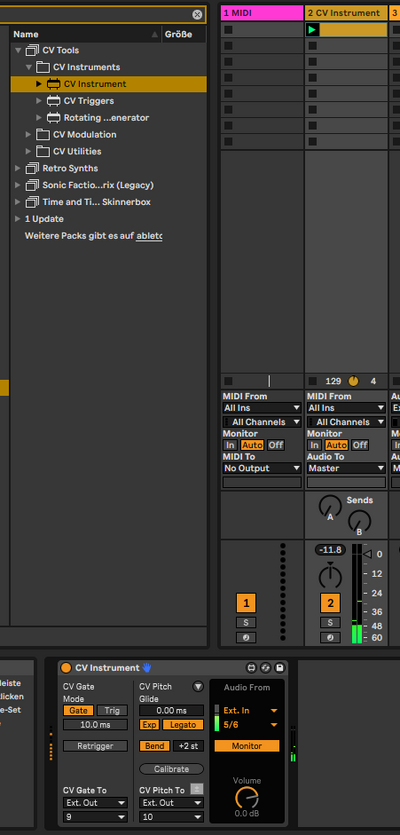Click the Calibrate button
This screenshot has width=400, height=835.
[172, 769]
